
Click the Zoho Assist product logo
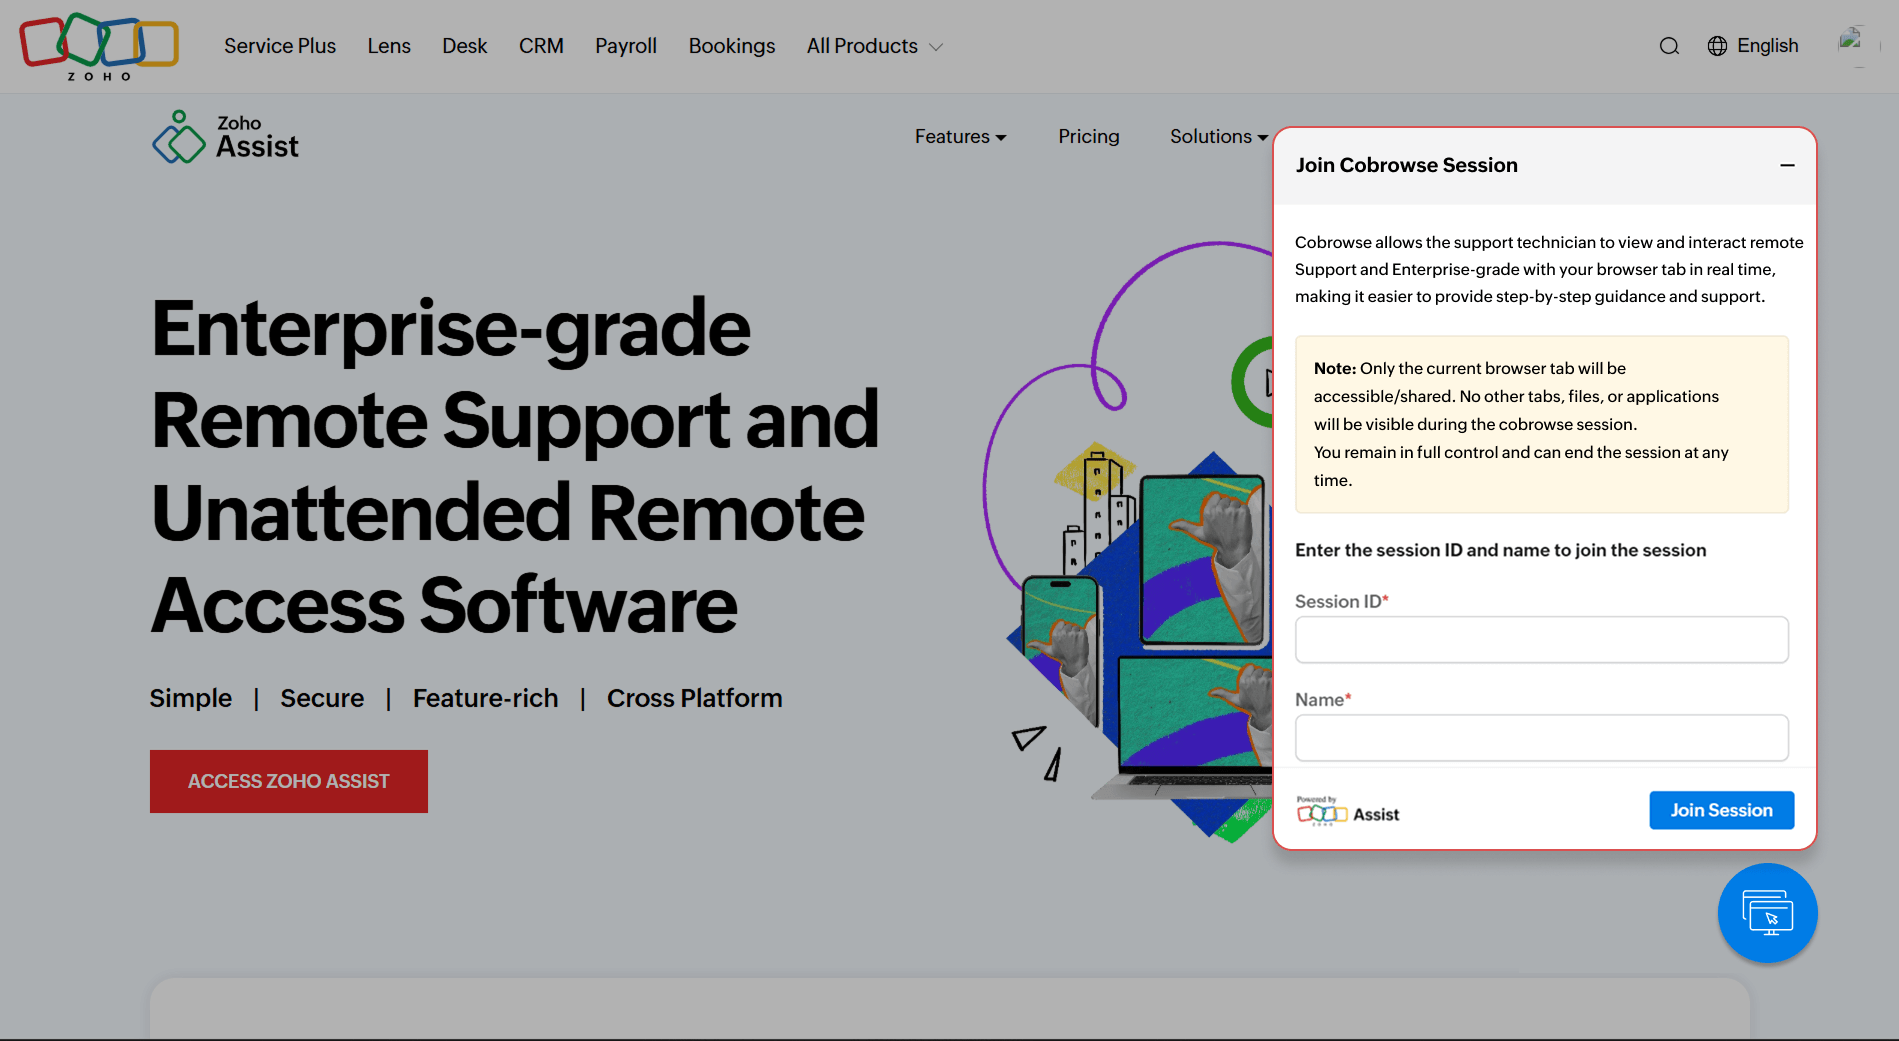tap(226, 137)
